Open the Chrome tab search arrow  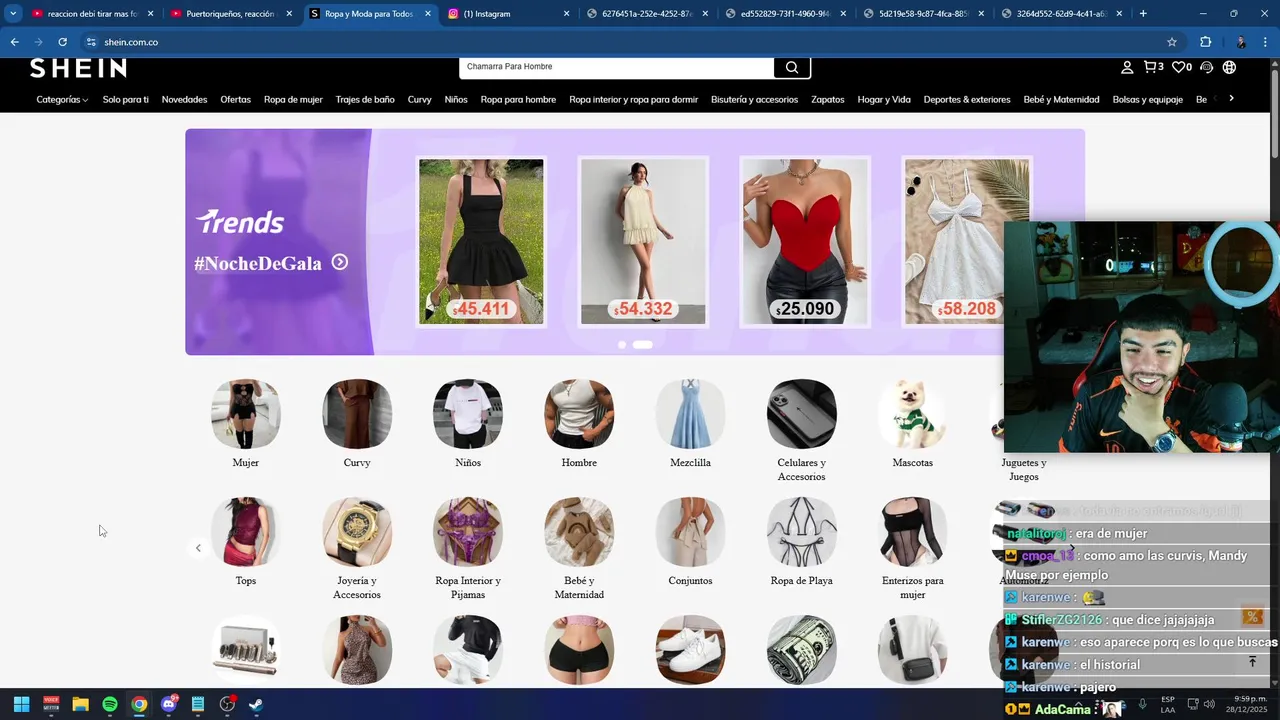[x=13, y=14]
